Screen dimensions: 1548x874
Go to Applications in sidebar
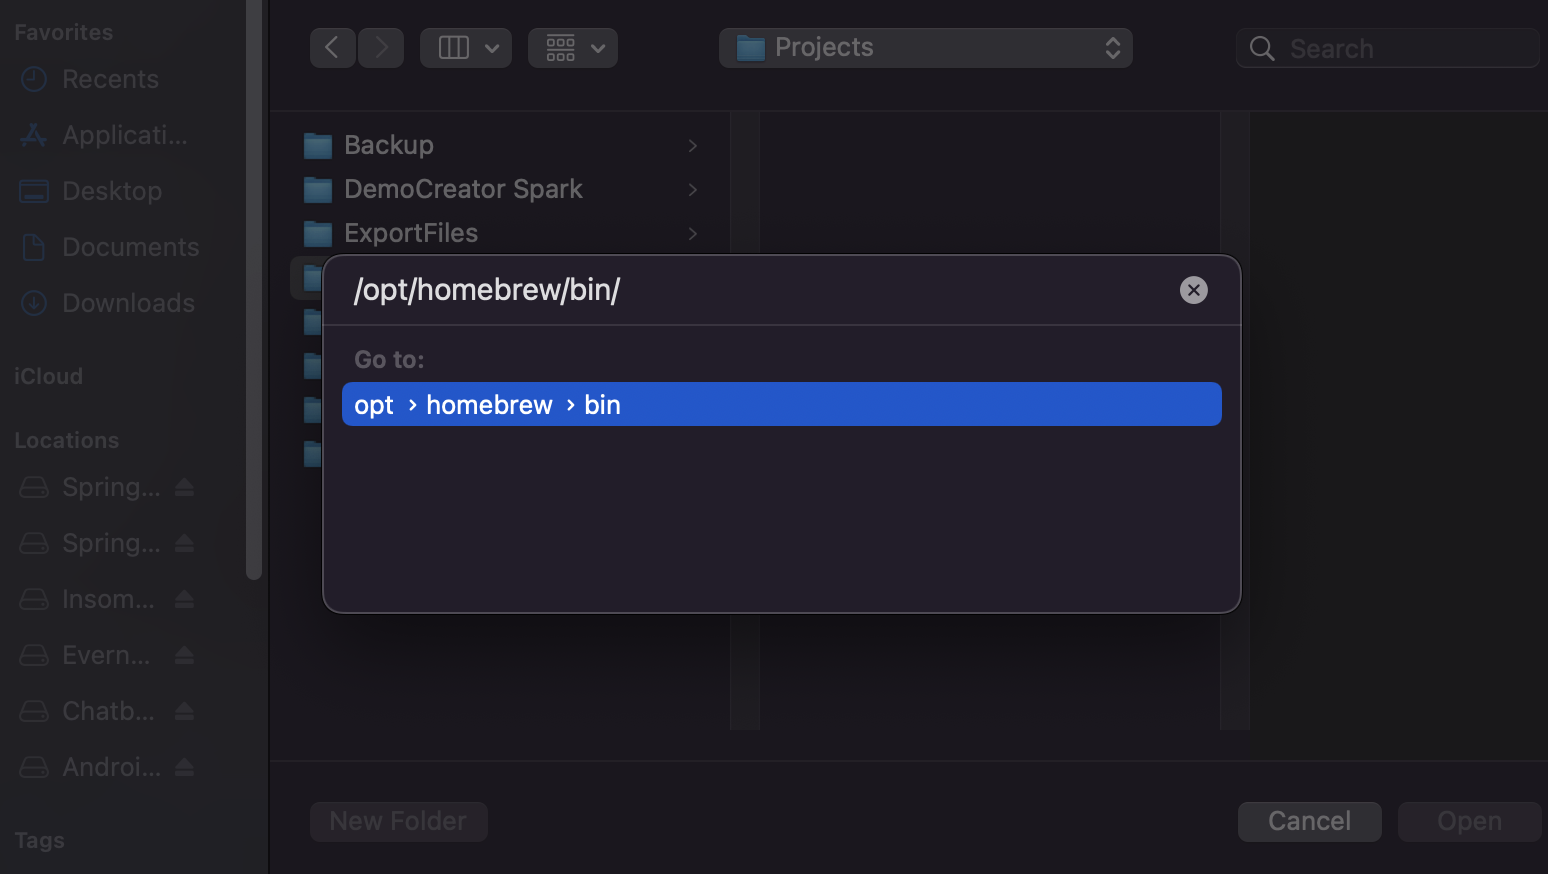124,135
